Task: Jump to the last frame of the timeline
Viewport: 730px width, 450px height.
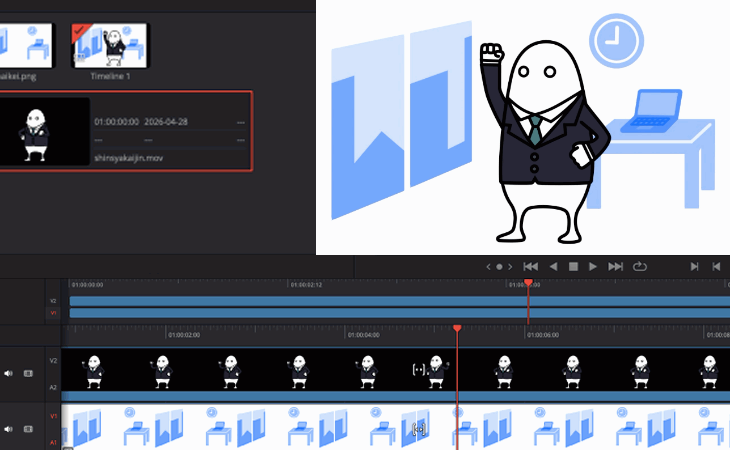Action: coord(615,267)
